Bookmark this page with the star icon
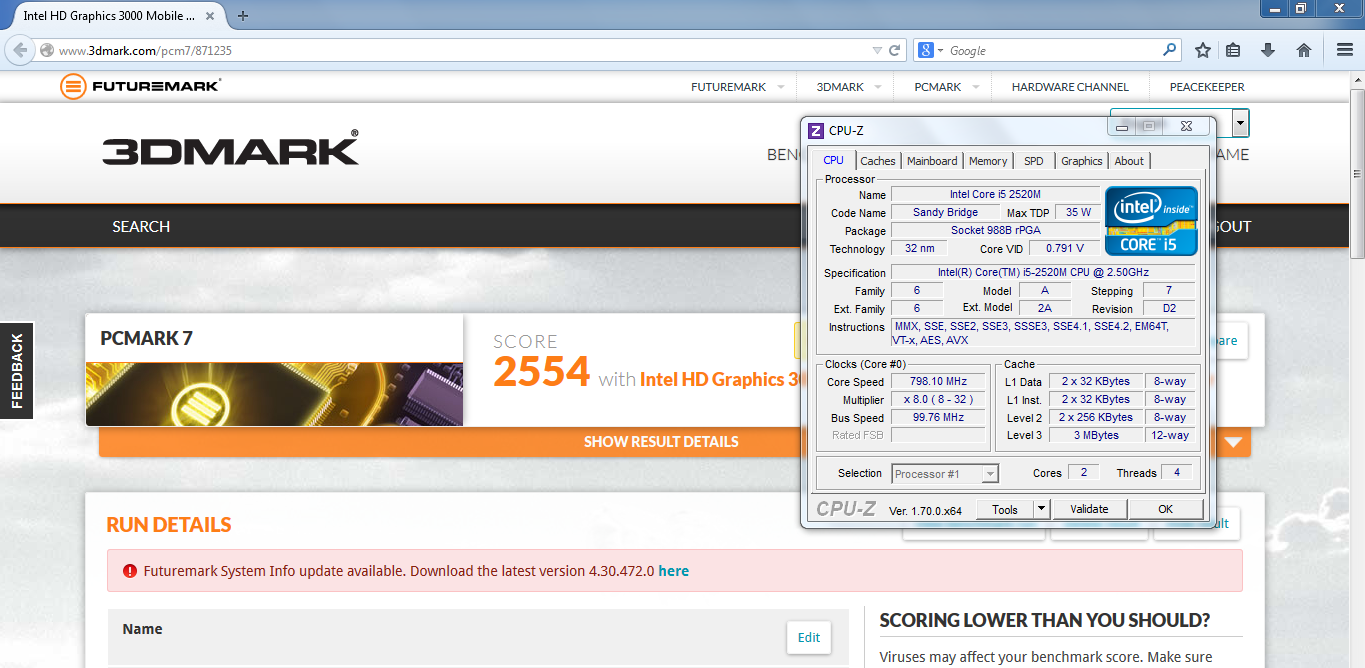 click(x=1203, y=50)
